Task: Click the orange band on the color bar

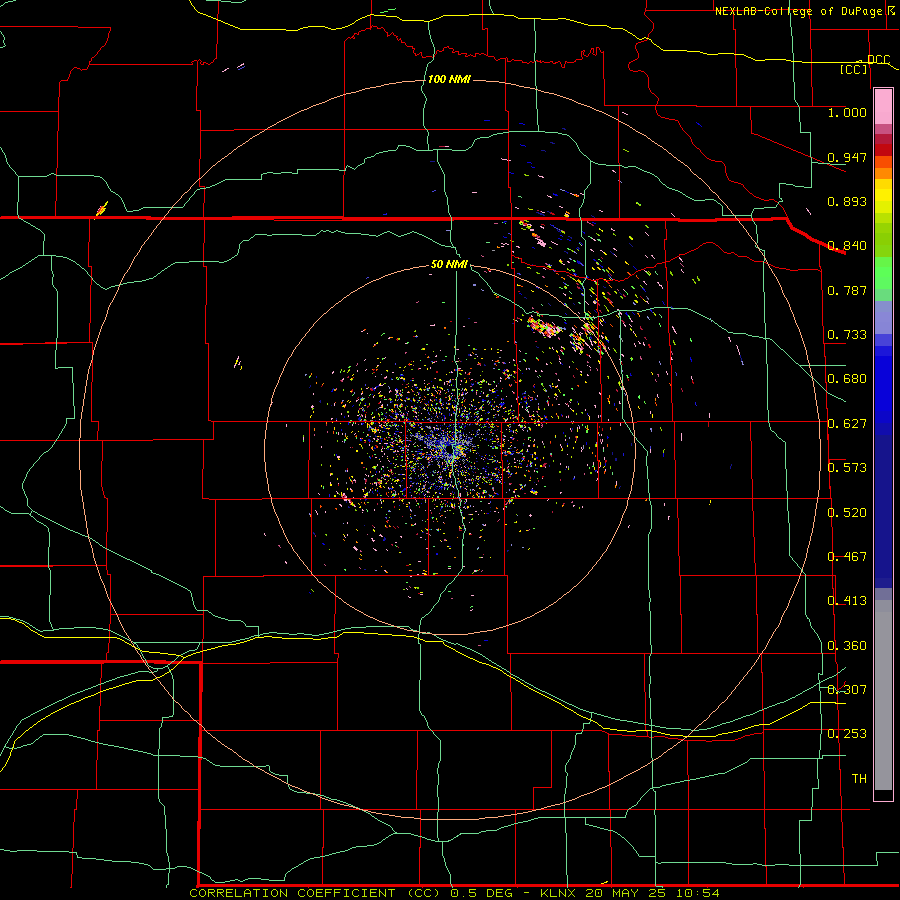Action: [883, 173]
